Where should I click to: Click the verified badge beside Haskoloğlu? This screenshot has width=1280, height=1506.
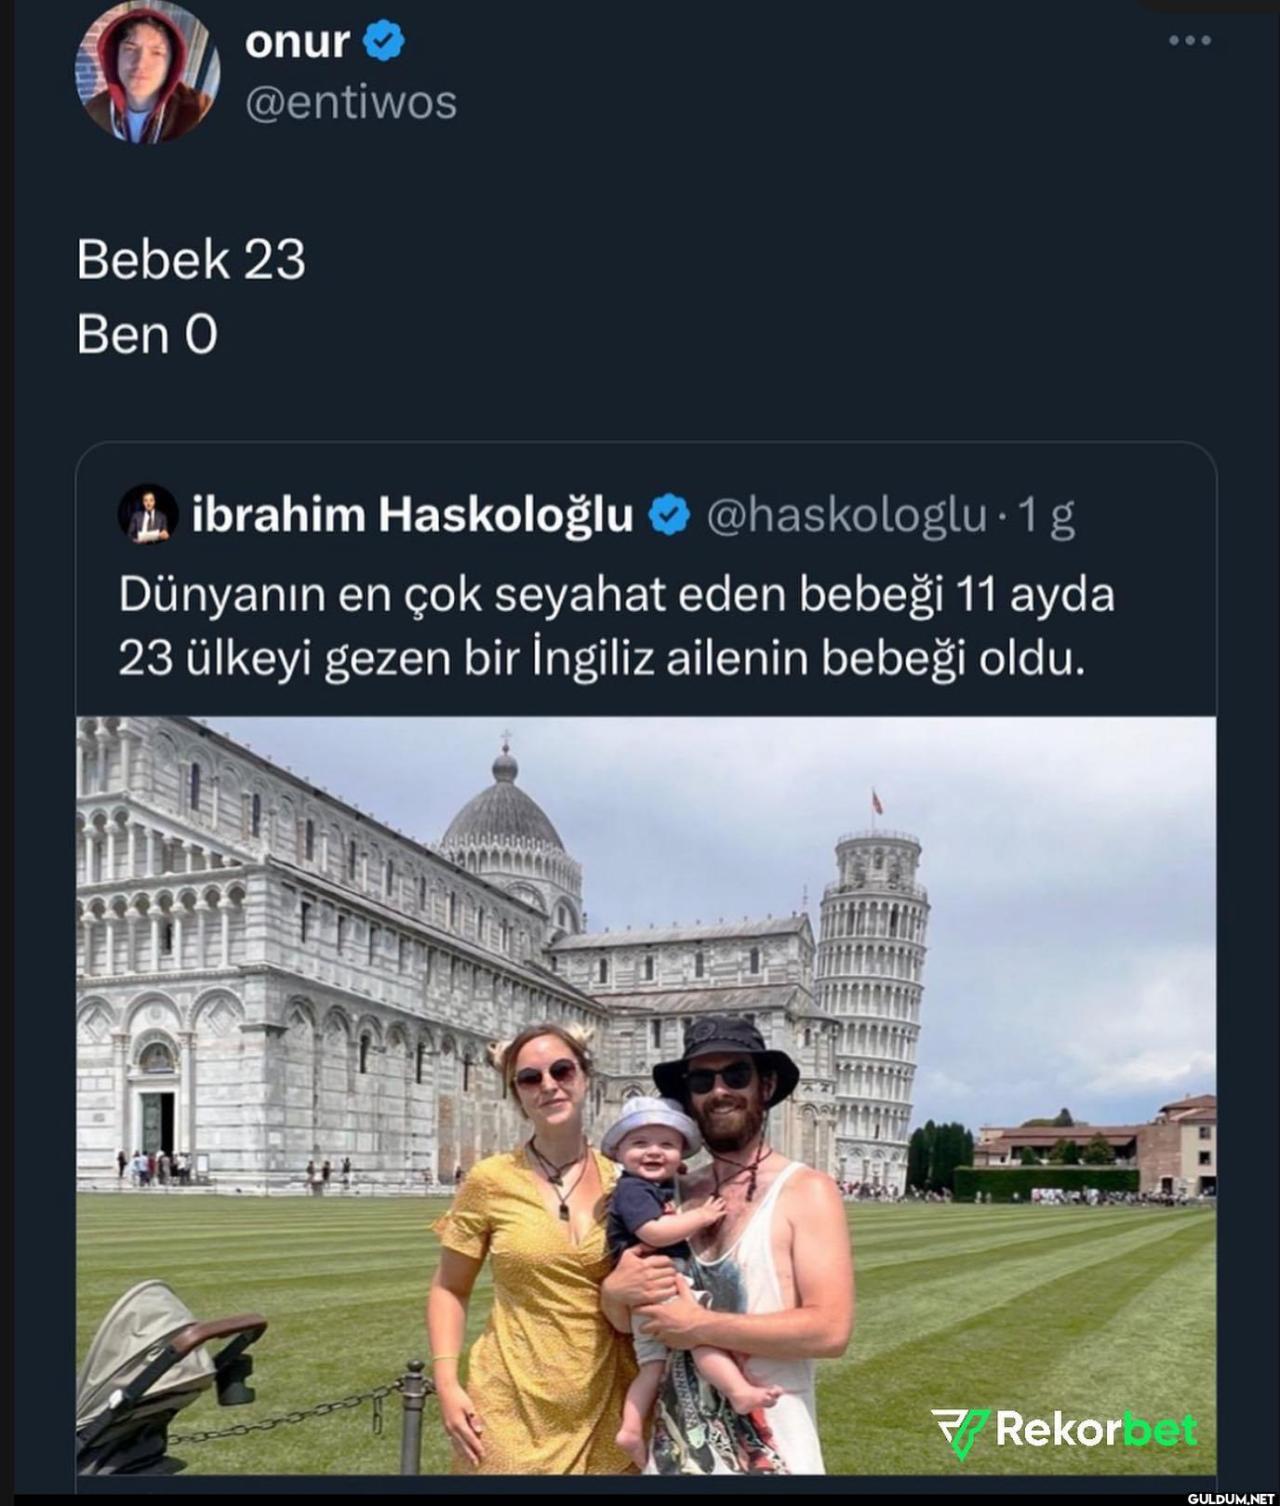[x=670, y=516]
